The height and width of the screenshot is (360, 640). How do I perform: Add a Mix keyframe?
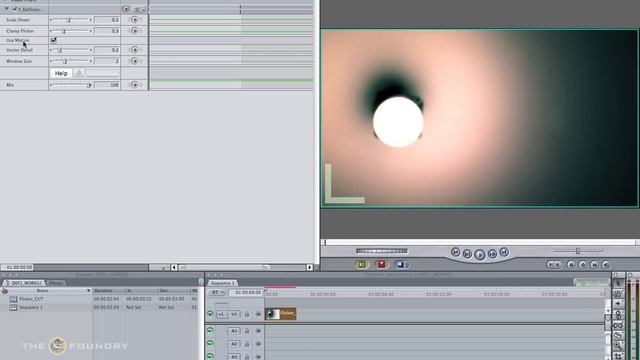[135, 85]
